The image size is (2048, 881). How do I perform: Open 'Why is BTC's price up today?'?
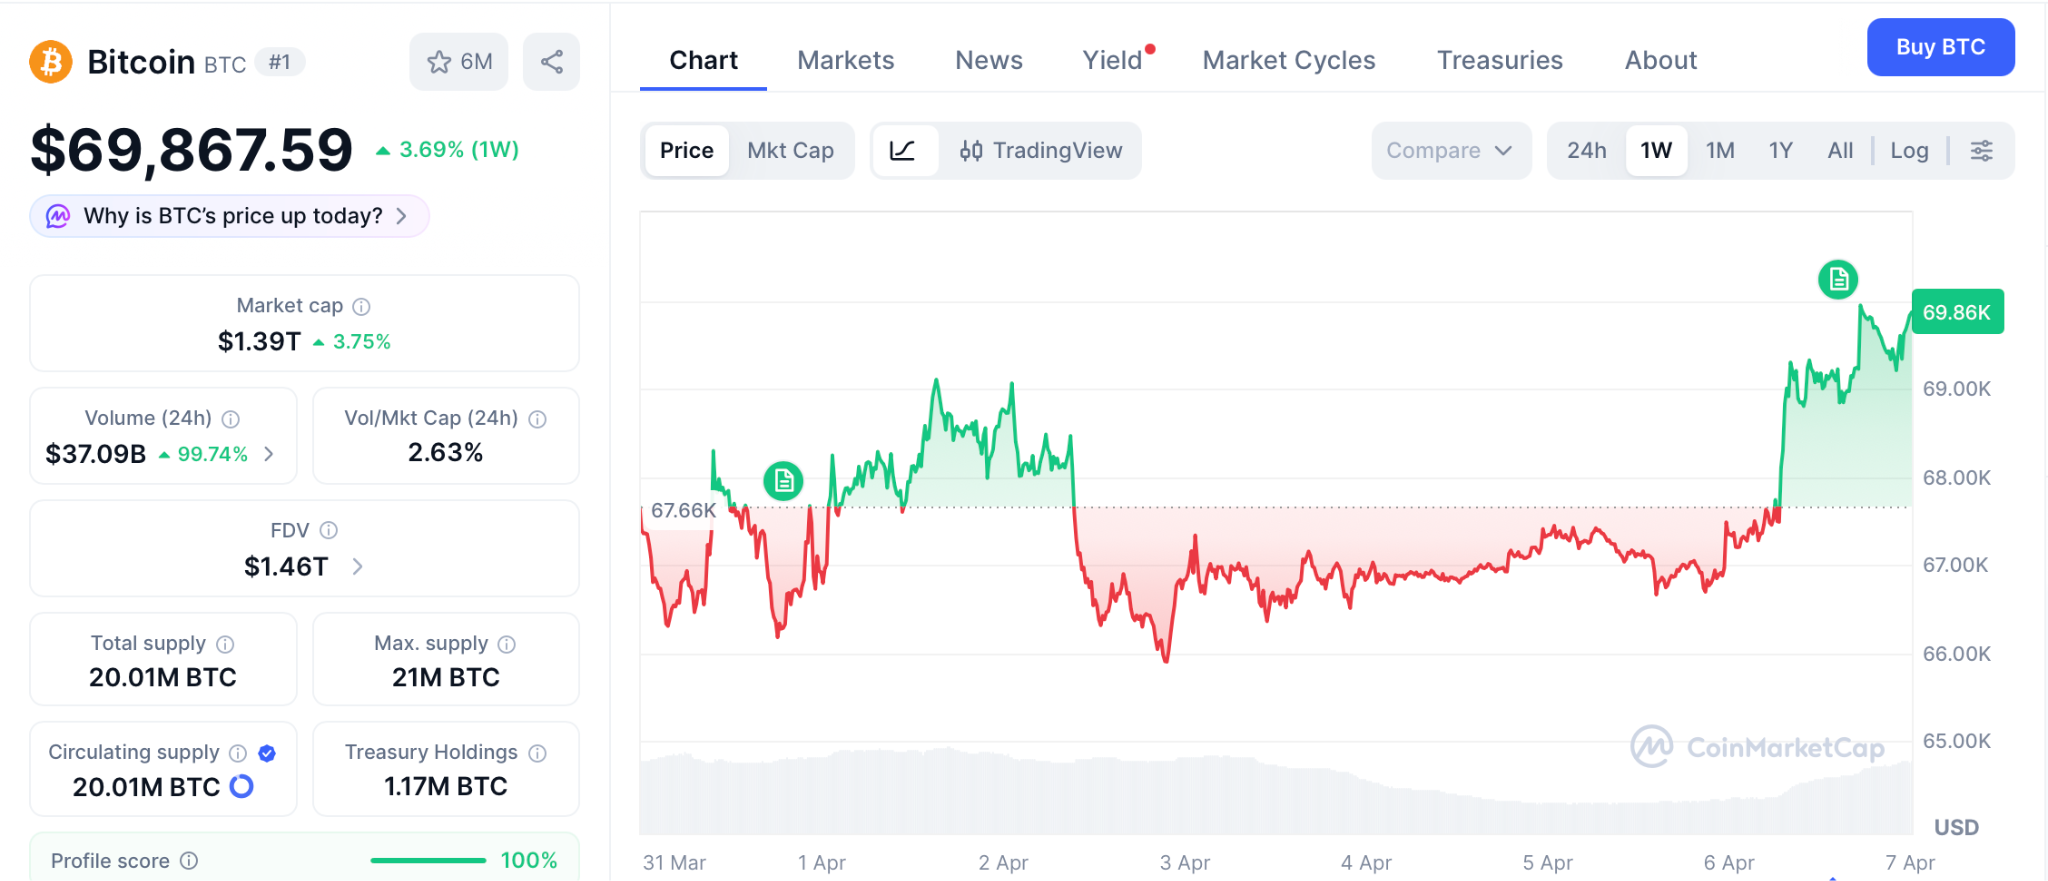point(230,216)
